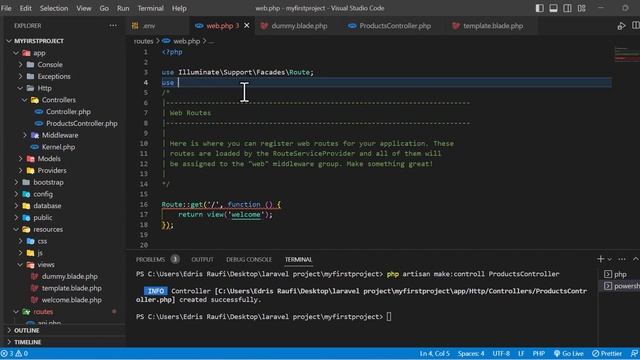
Task: Toggle the secondary sidebar layout icon
Action: [567, 8]
